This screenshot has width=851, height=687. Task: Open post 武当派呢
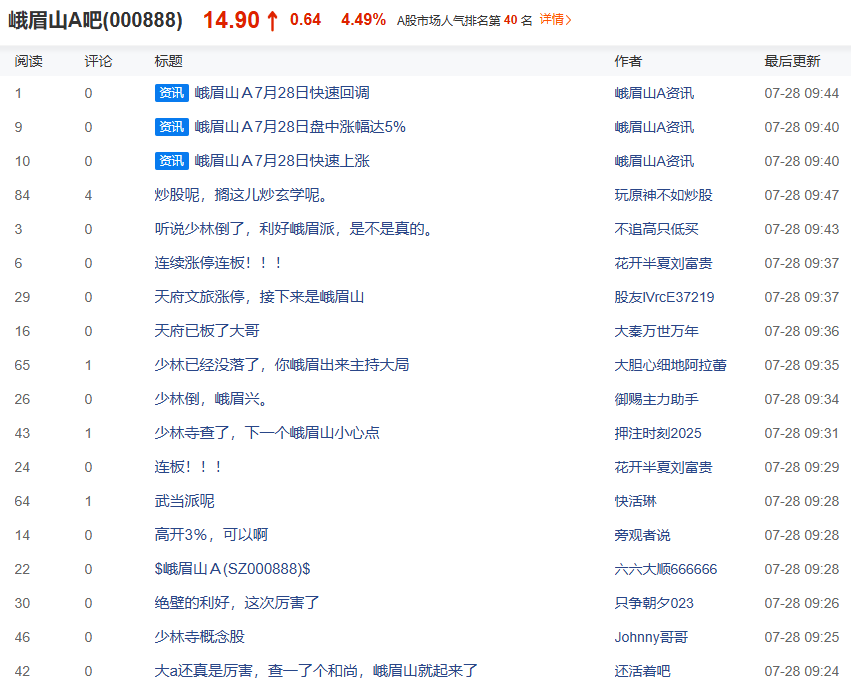(x=185, y=501)
